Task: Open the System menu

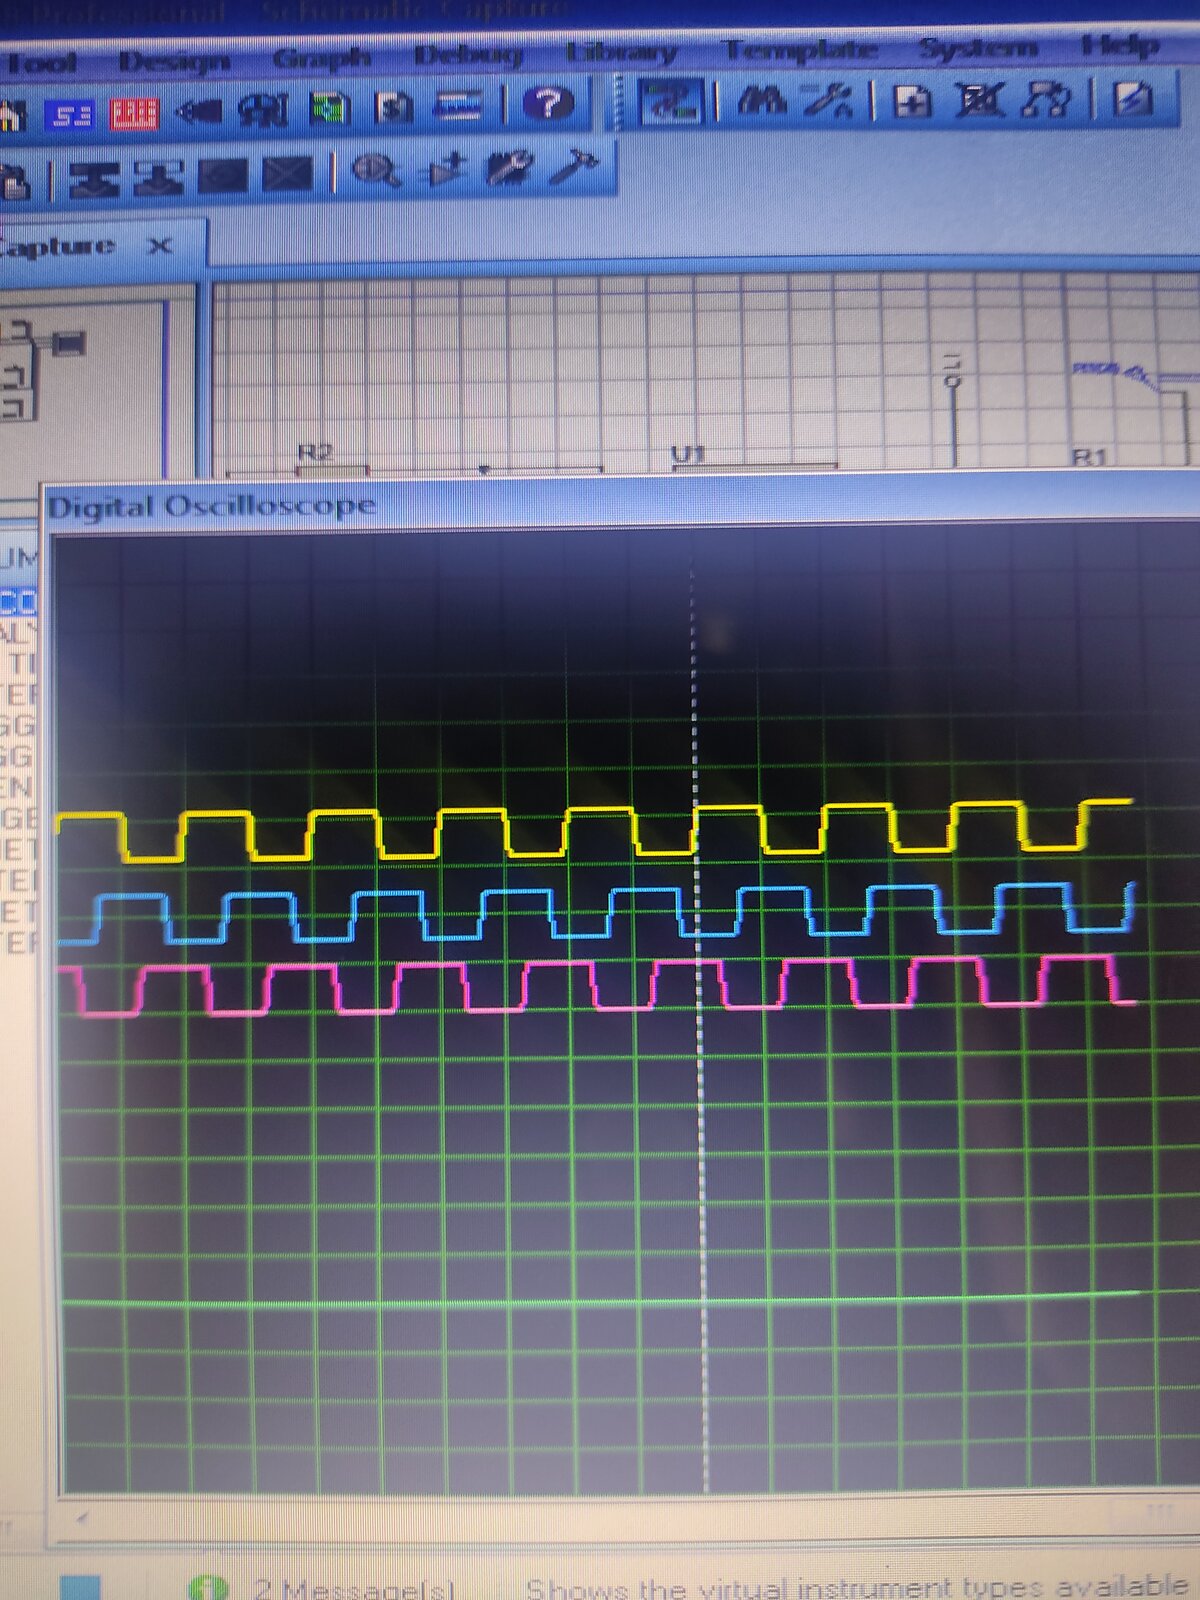Action: pos(978,48)
